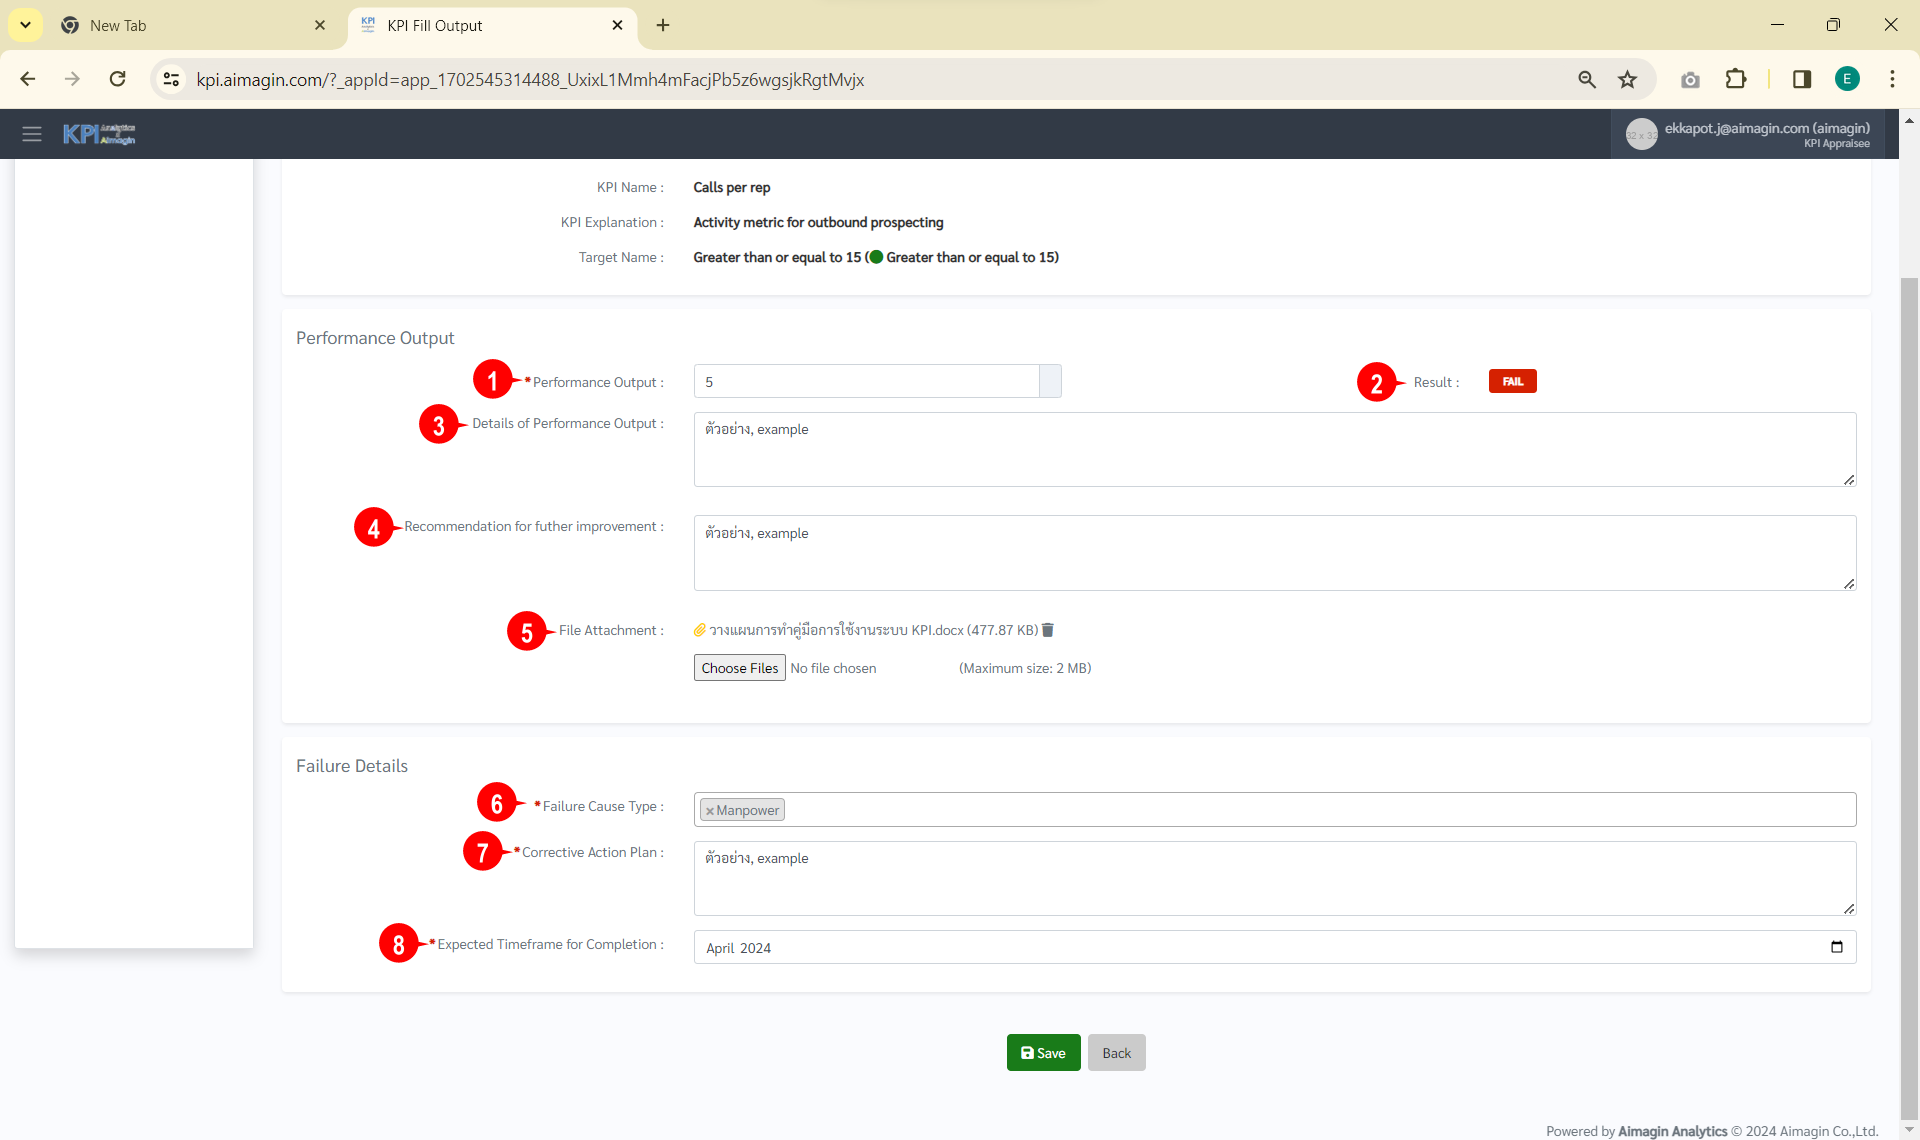
Task: Open a new browser tab
Action: (x=663, y=25)
